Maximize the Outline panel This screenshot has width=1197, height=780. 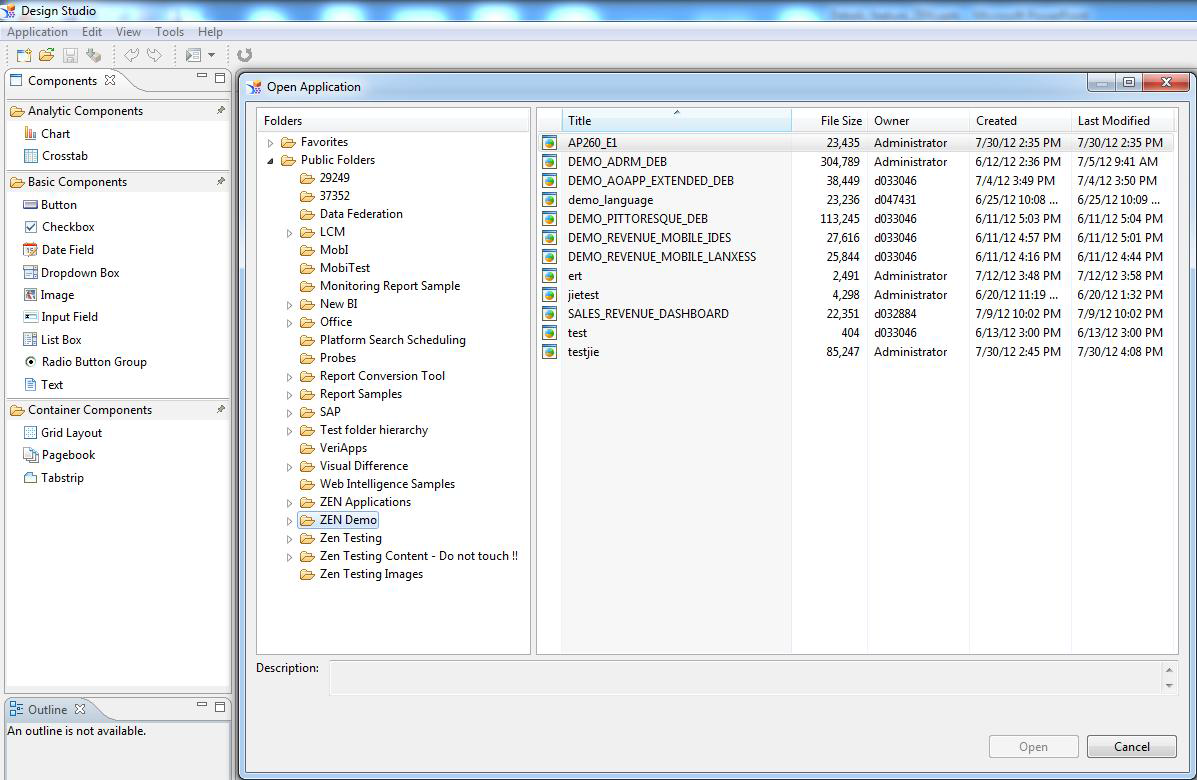[x=220, y=707]
